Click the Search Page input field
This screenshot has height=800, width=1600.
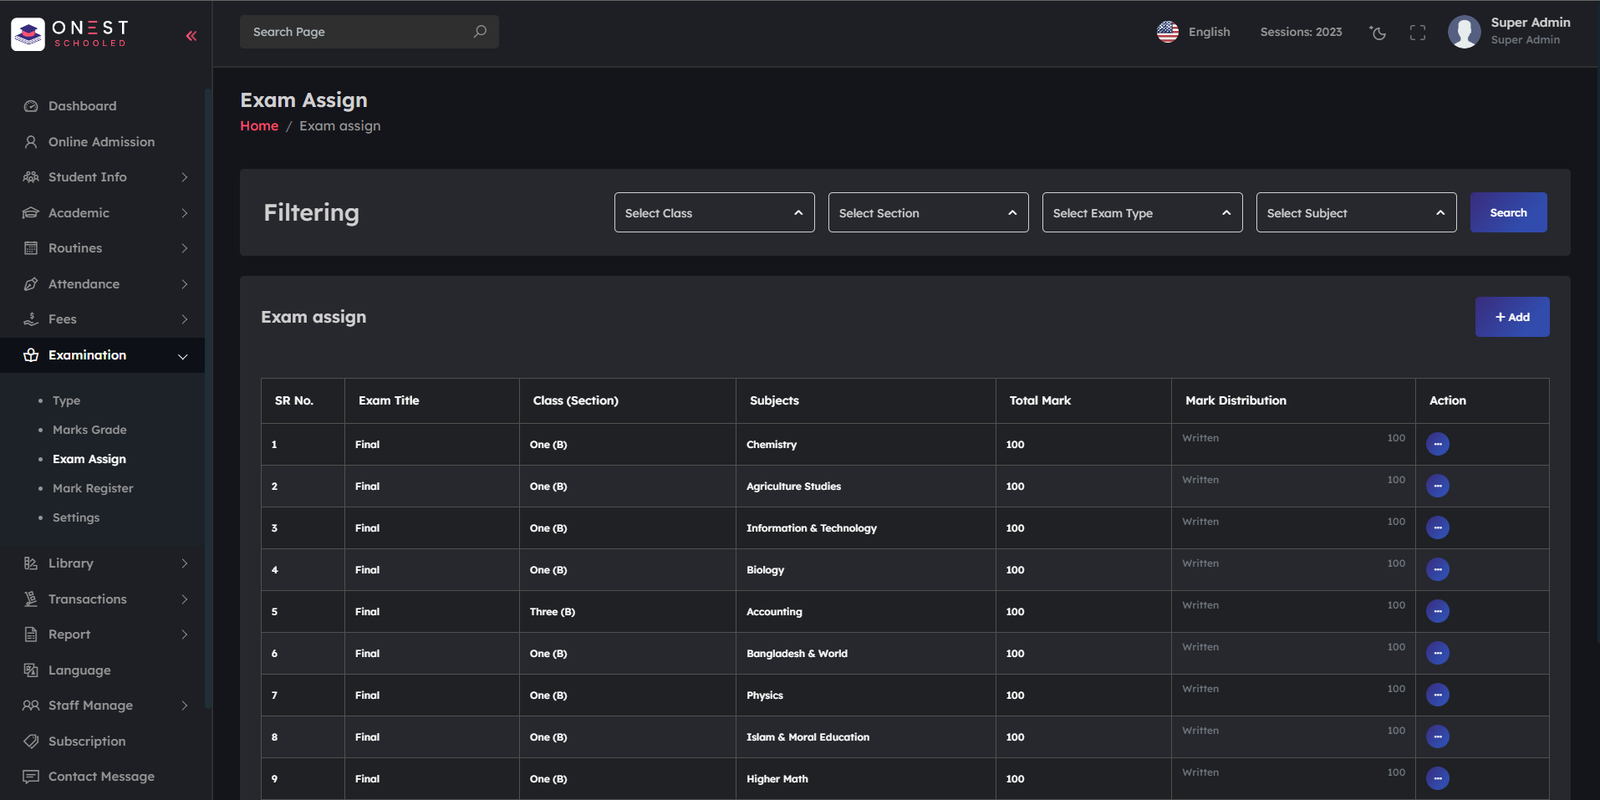pos(369,32)
